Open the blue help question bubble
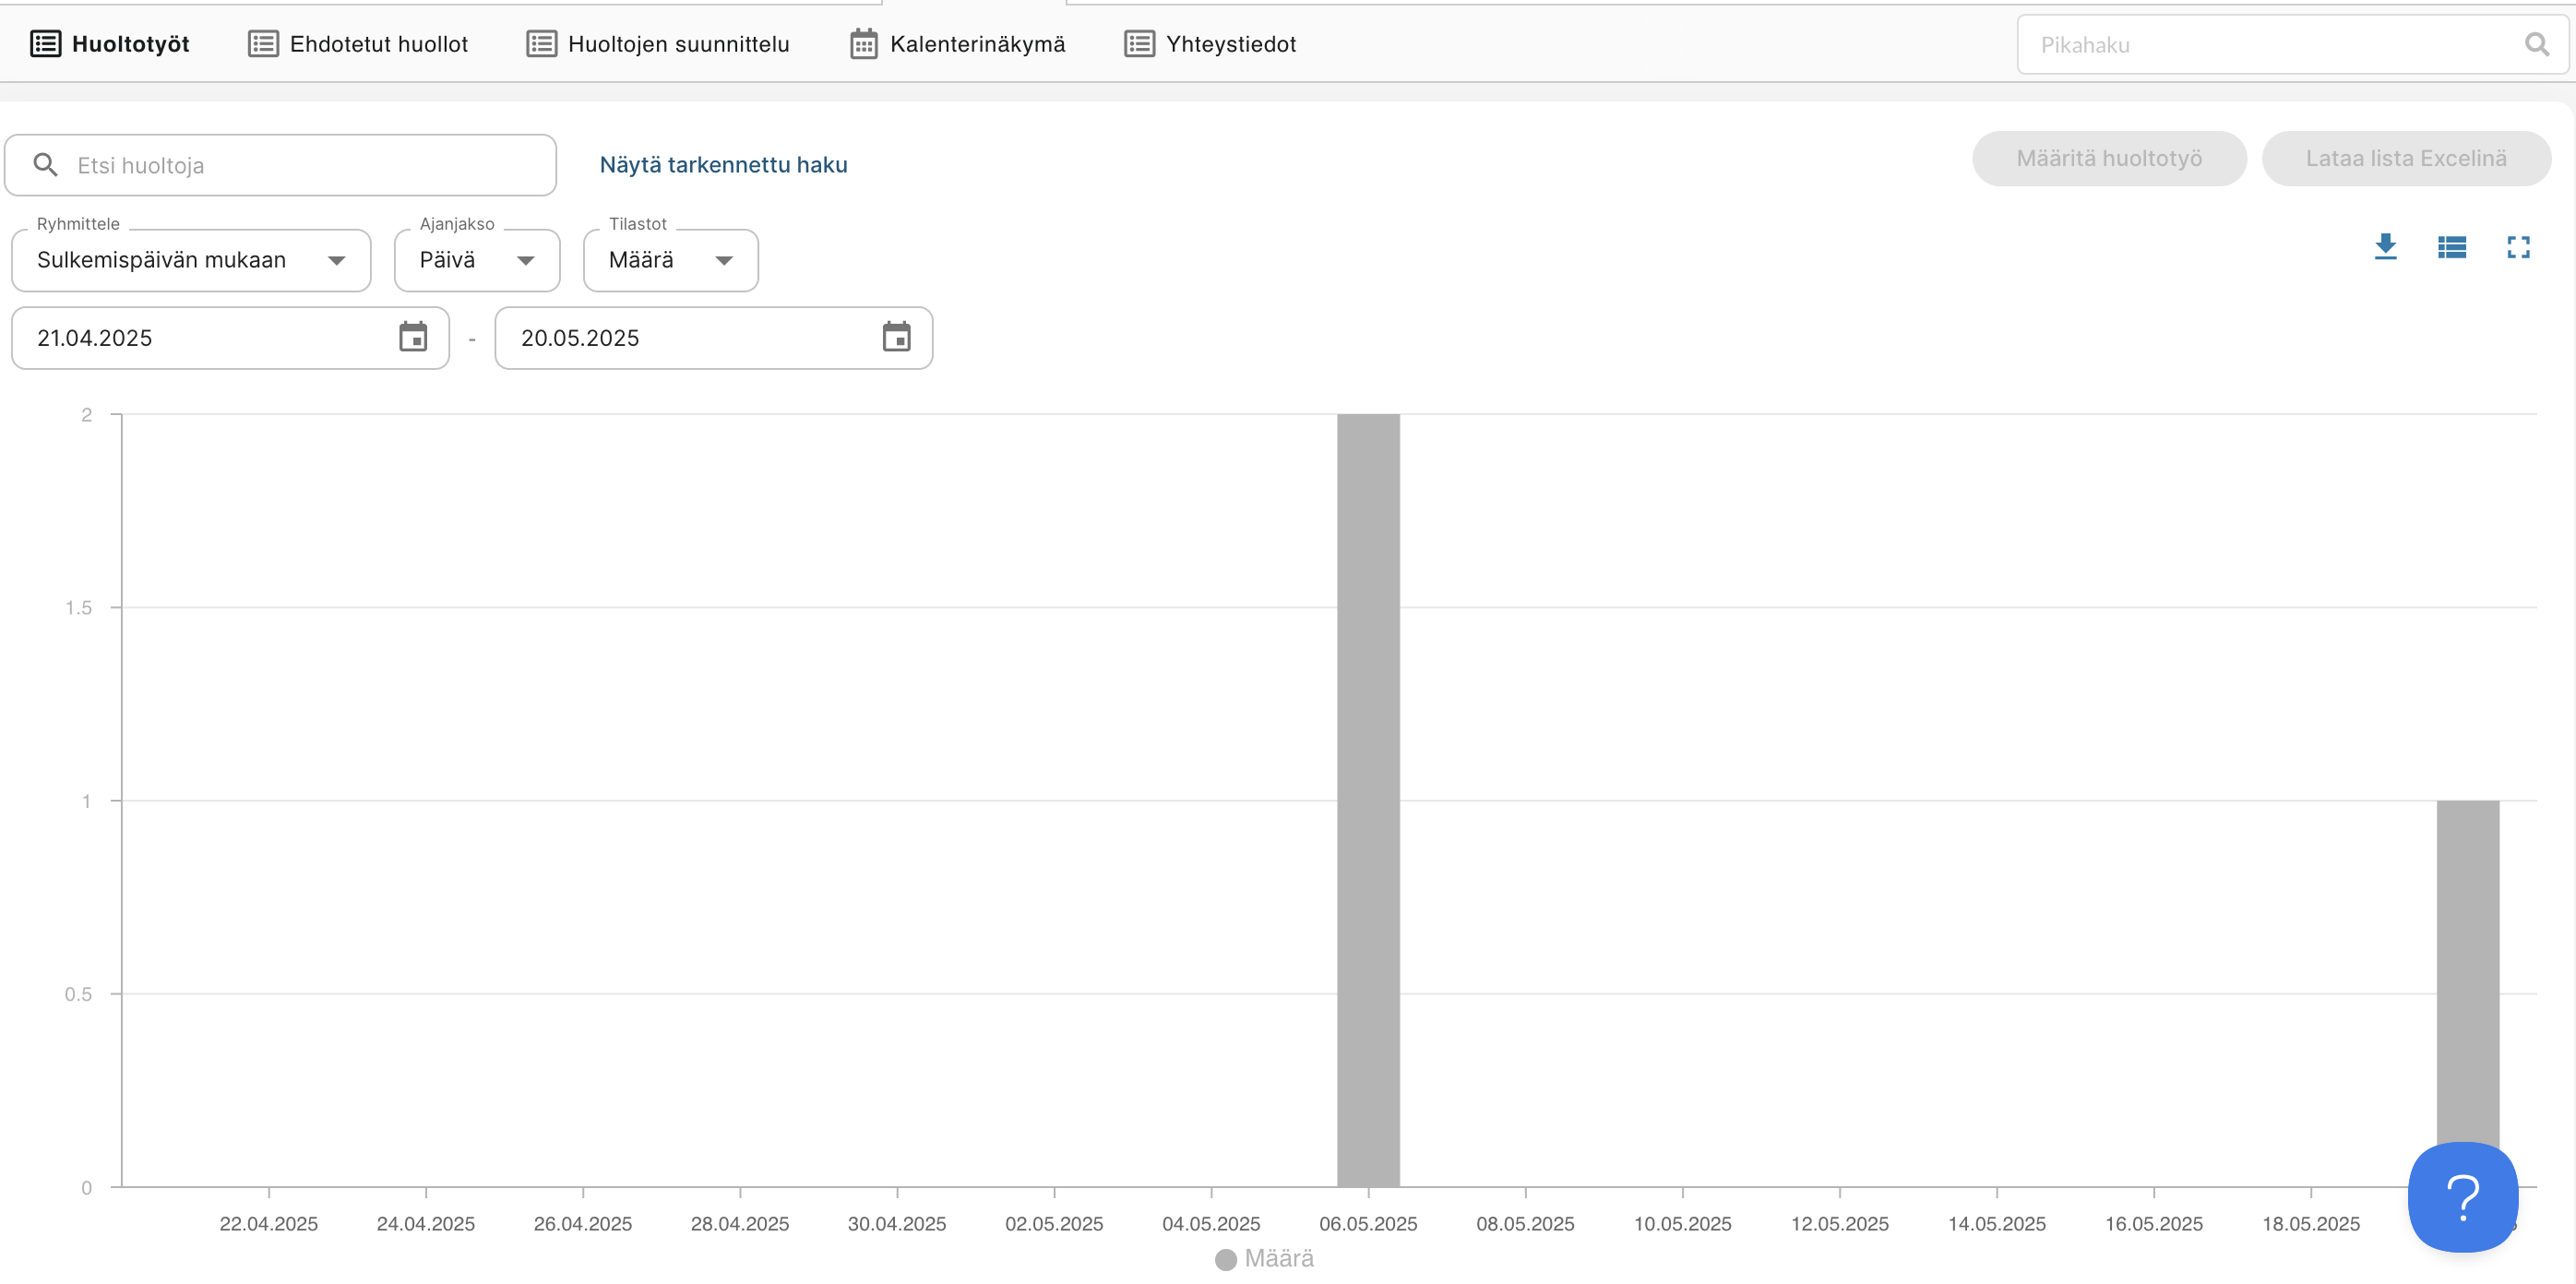The image size is (2576, 1284). (2462, 1196)
